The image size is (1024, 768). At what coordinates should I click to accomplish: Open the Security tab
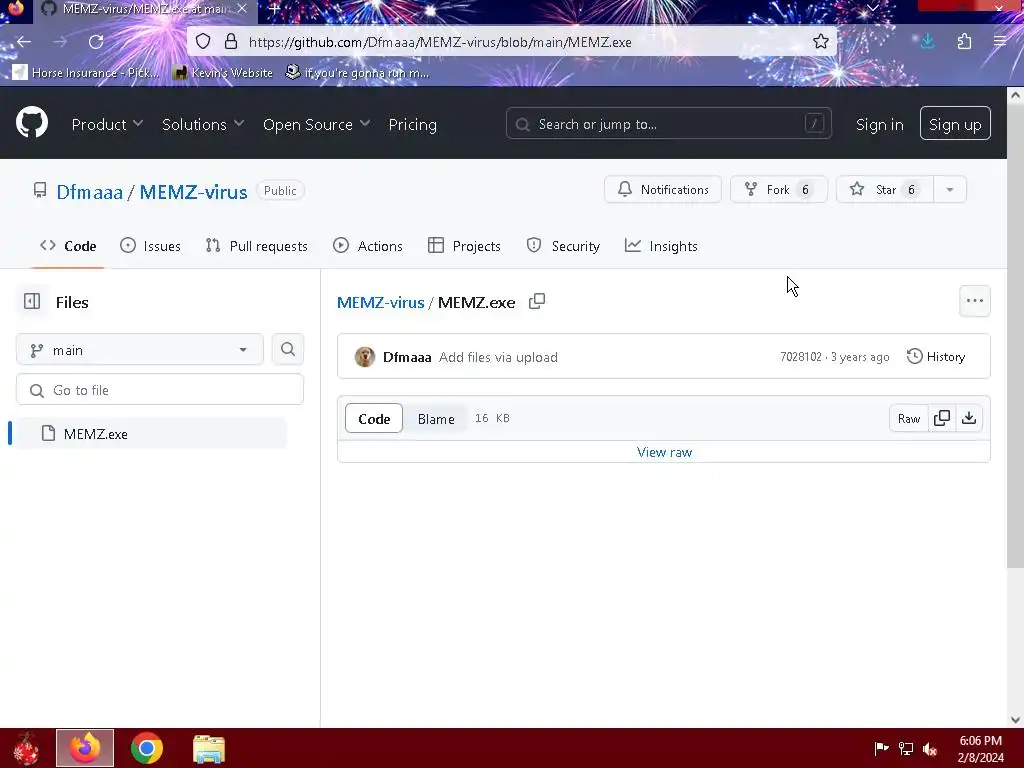pos(563,246)
